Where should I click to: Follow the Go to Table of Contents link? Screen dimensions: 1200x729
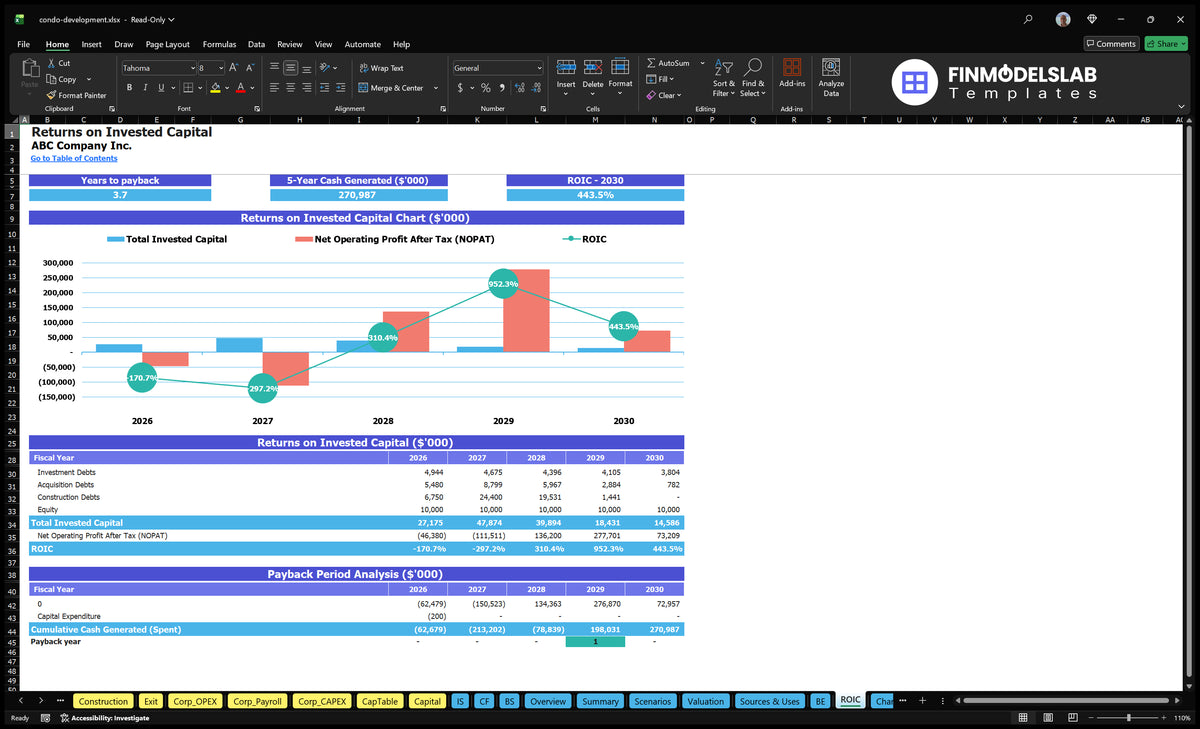pyautogui.click(x=74, y=158)
